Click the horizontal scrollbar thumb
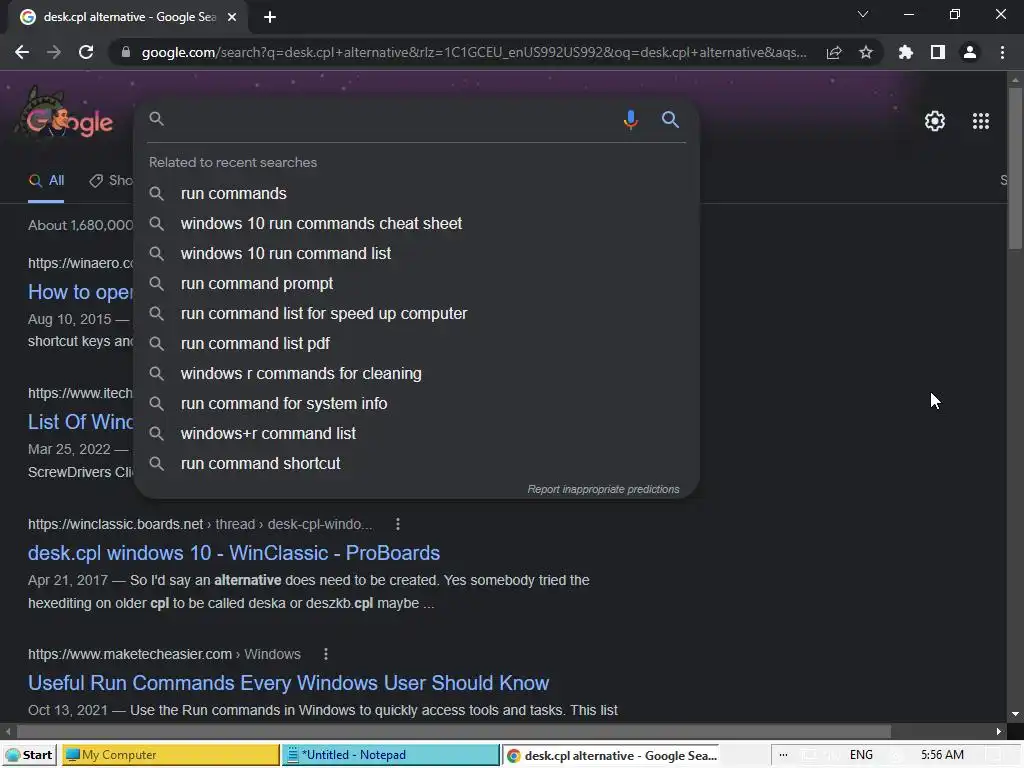The height and width of the screenshot is (768, 1024). 454,731
